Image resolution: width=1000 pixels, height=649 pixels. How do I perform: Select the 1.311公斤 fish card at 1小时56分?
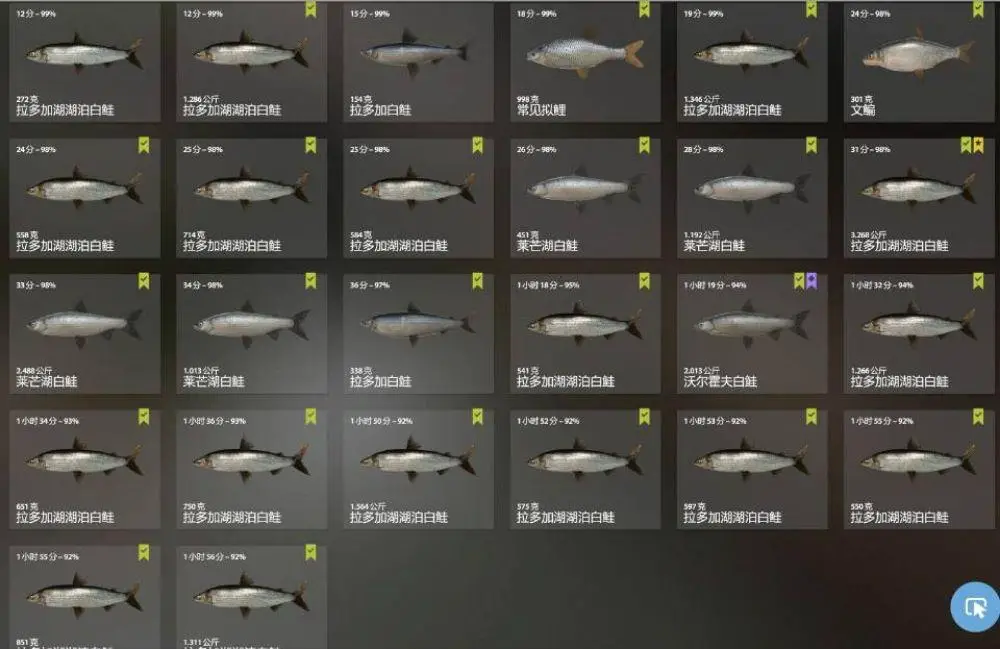tap(251, 597)
